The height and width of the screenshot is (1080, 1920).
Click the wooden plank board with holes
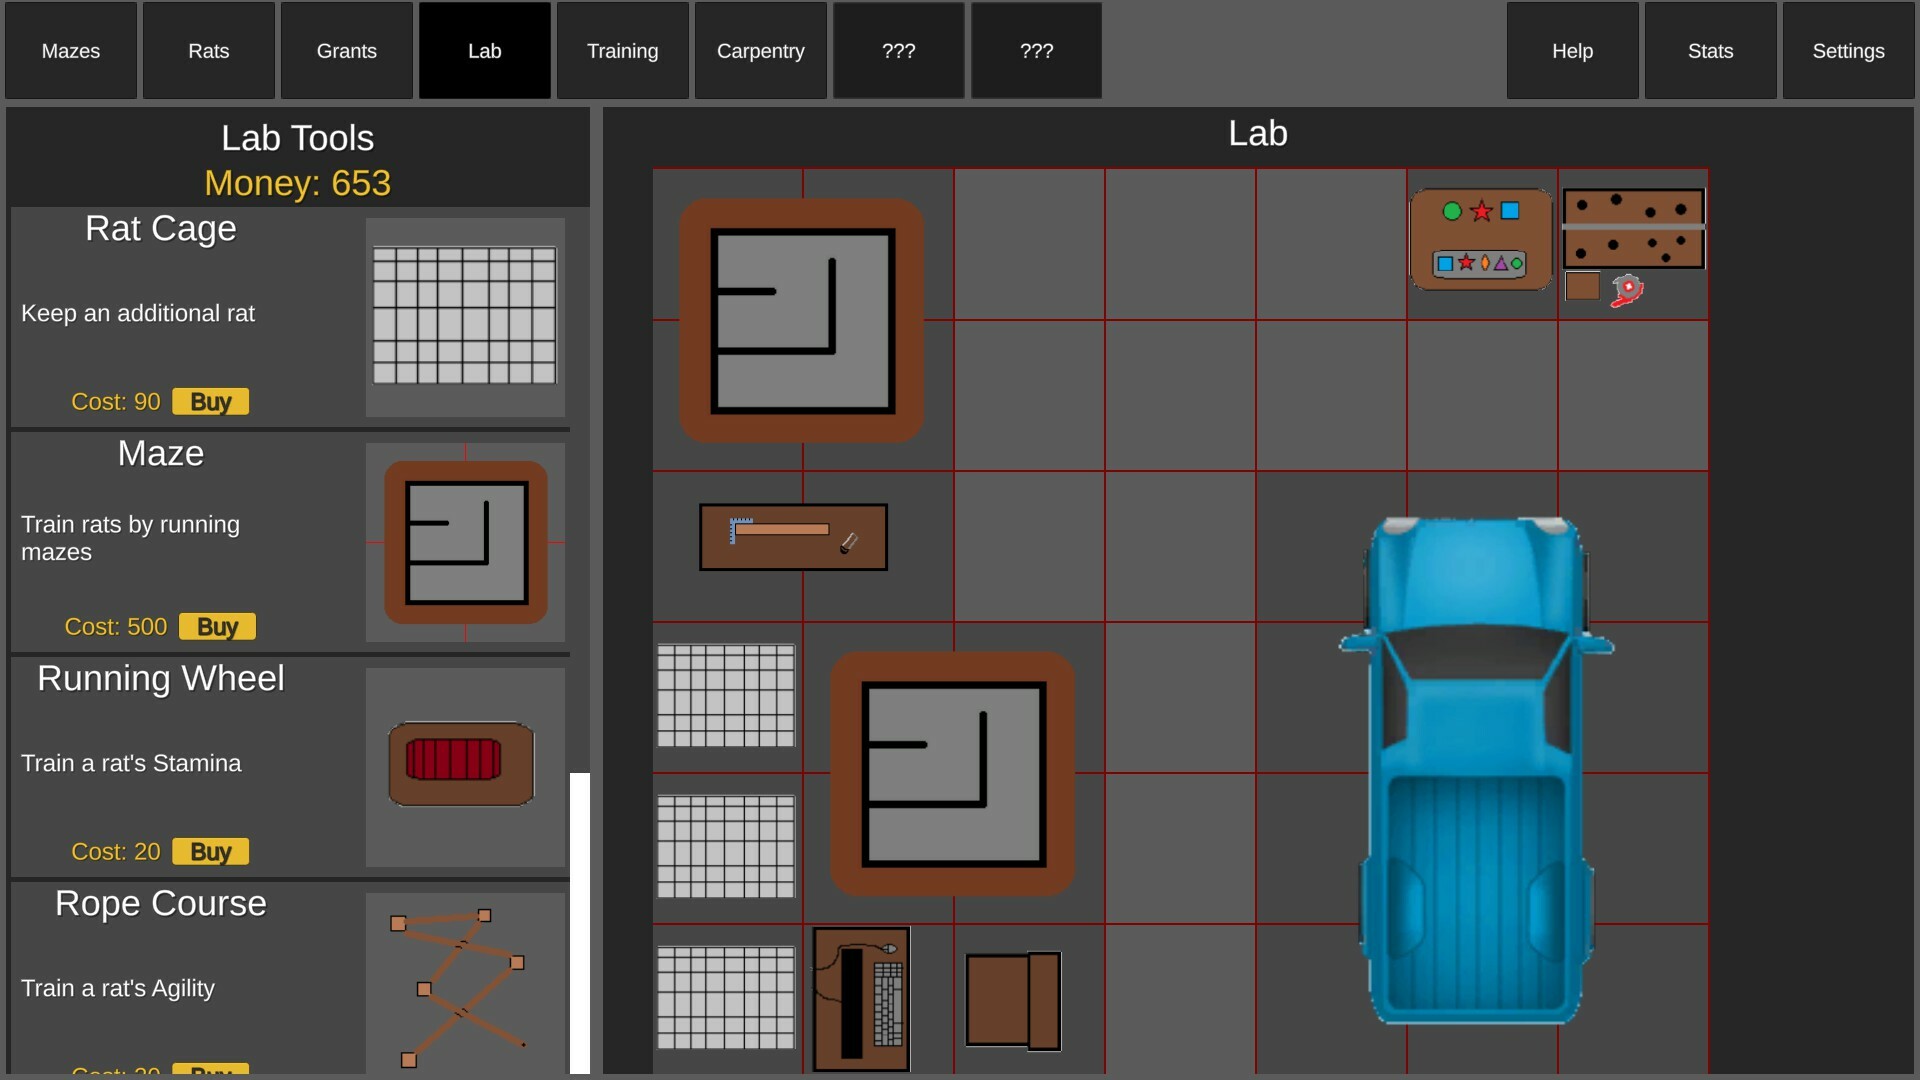click(1632, 227)
